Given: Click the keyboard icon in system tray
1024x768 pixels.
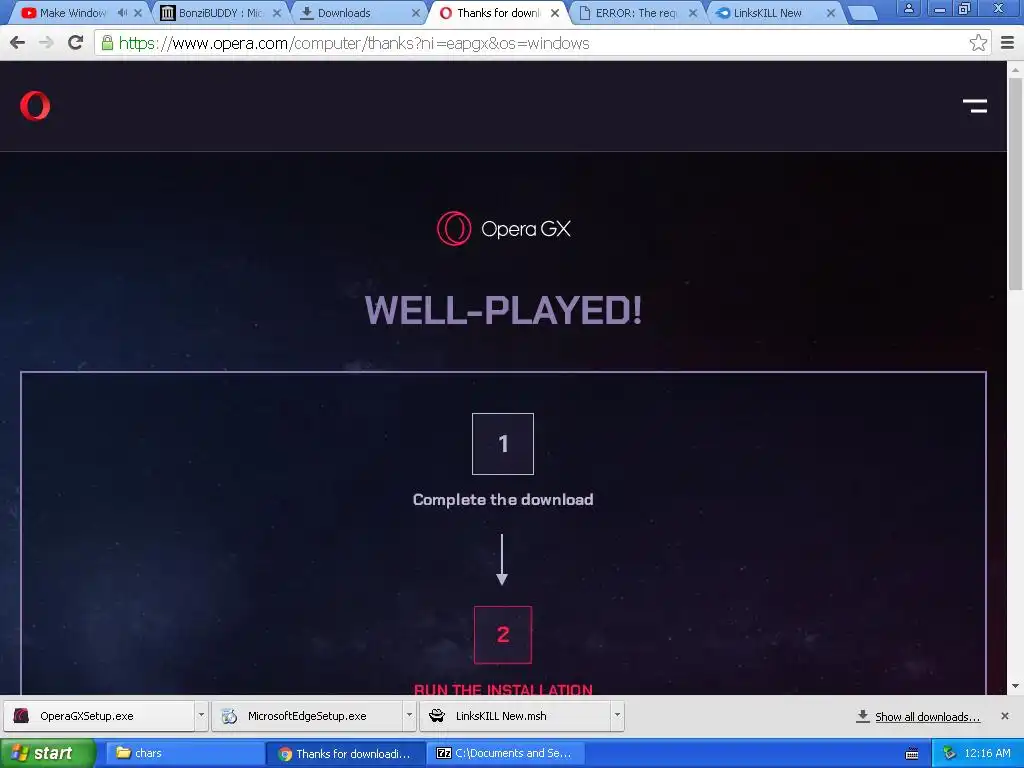Looking at the screenshot, I should click(x=912, y=754).
